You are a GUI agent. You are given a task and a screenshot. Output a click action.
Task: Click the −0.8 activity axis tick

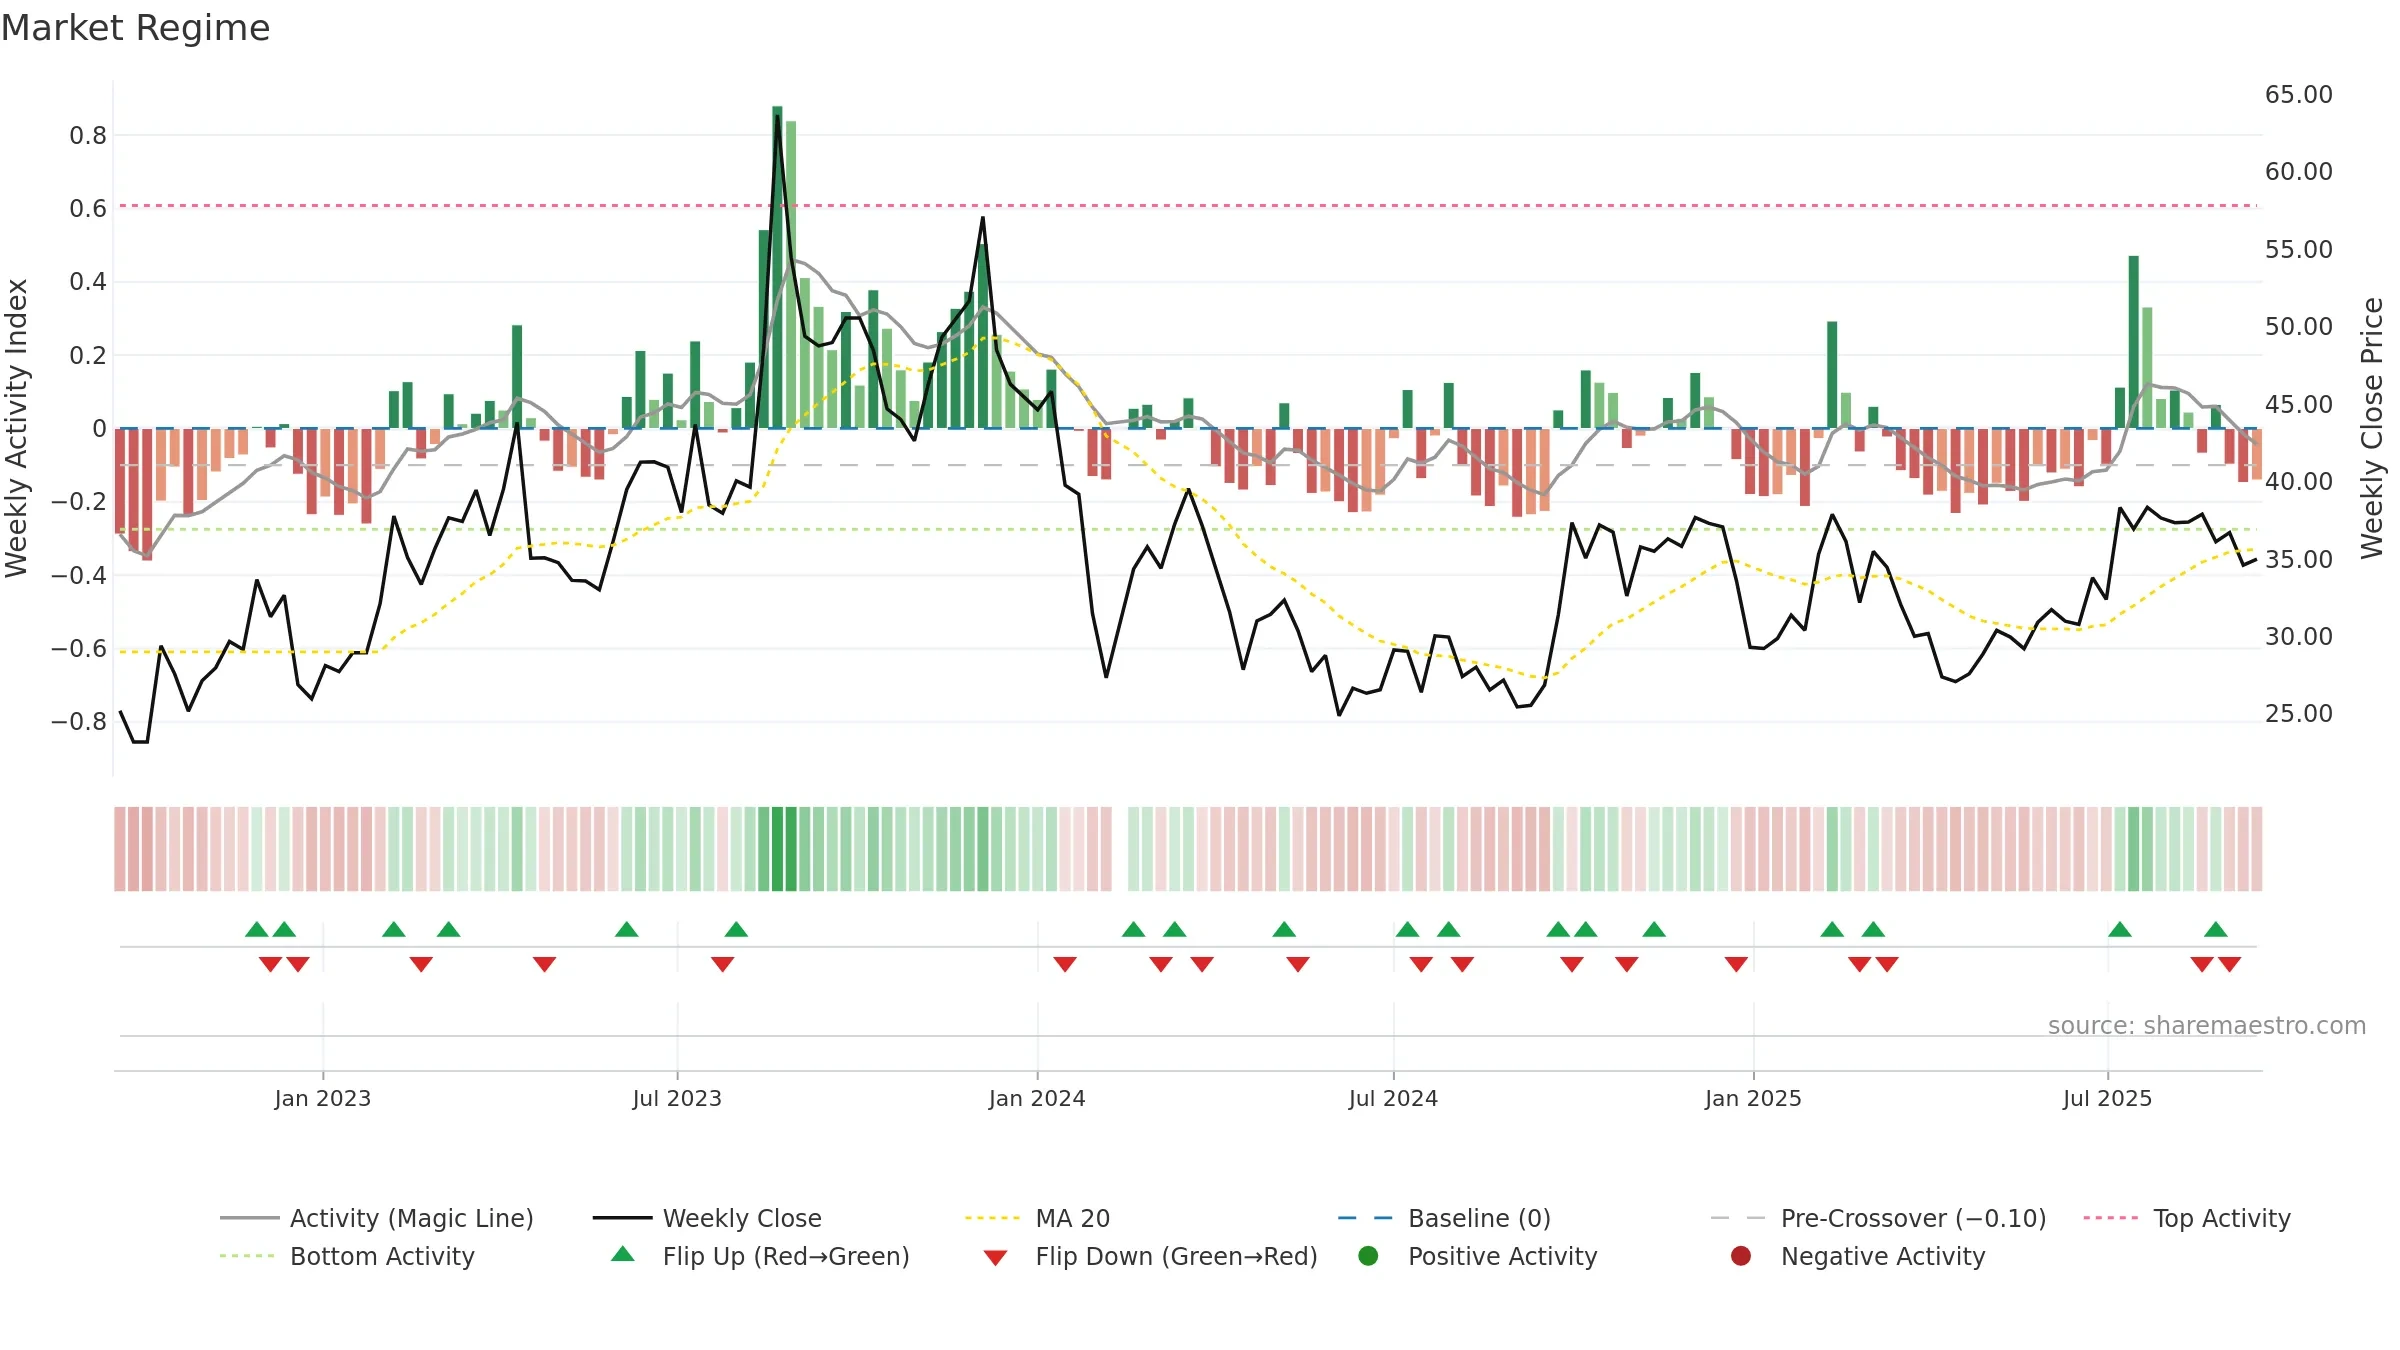(x=78, y=722)
